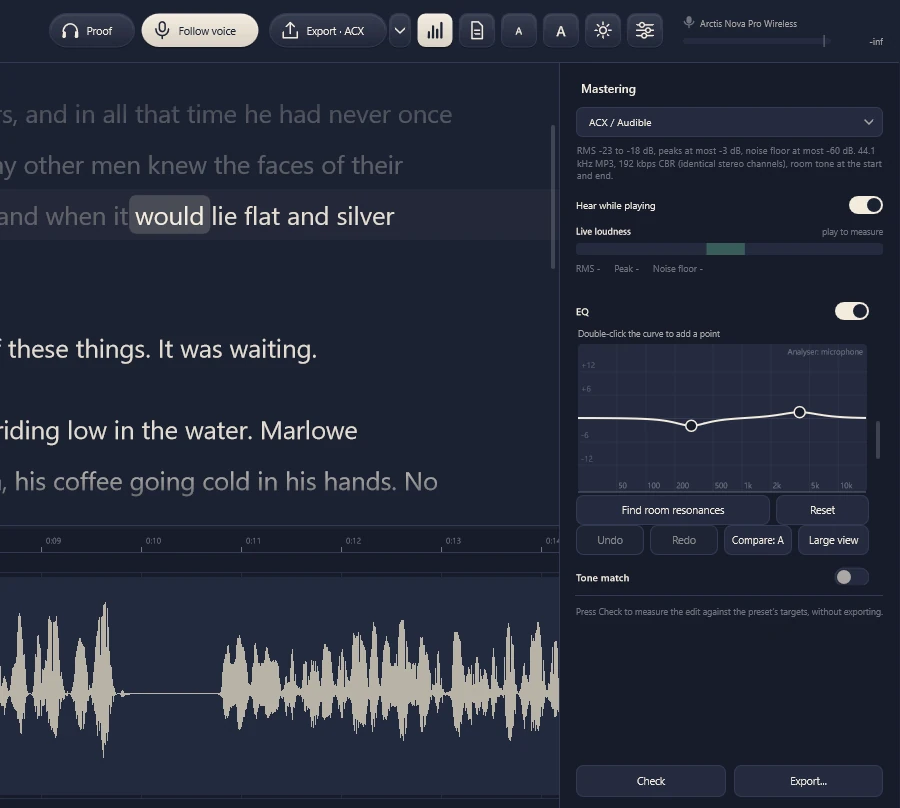Image resolution: width=900 pixels, height=808 pixels.
Task: Decrease text size with small A
Action: pyautogui.click(x=519, y=31)
